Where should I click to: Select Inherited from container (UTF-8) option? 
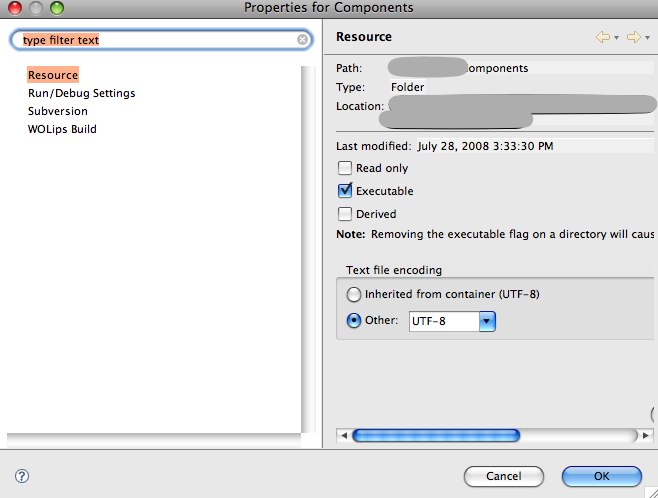pyautogui.click(x=353, y=294)
